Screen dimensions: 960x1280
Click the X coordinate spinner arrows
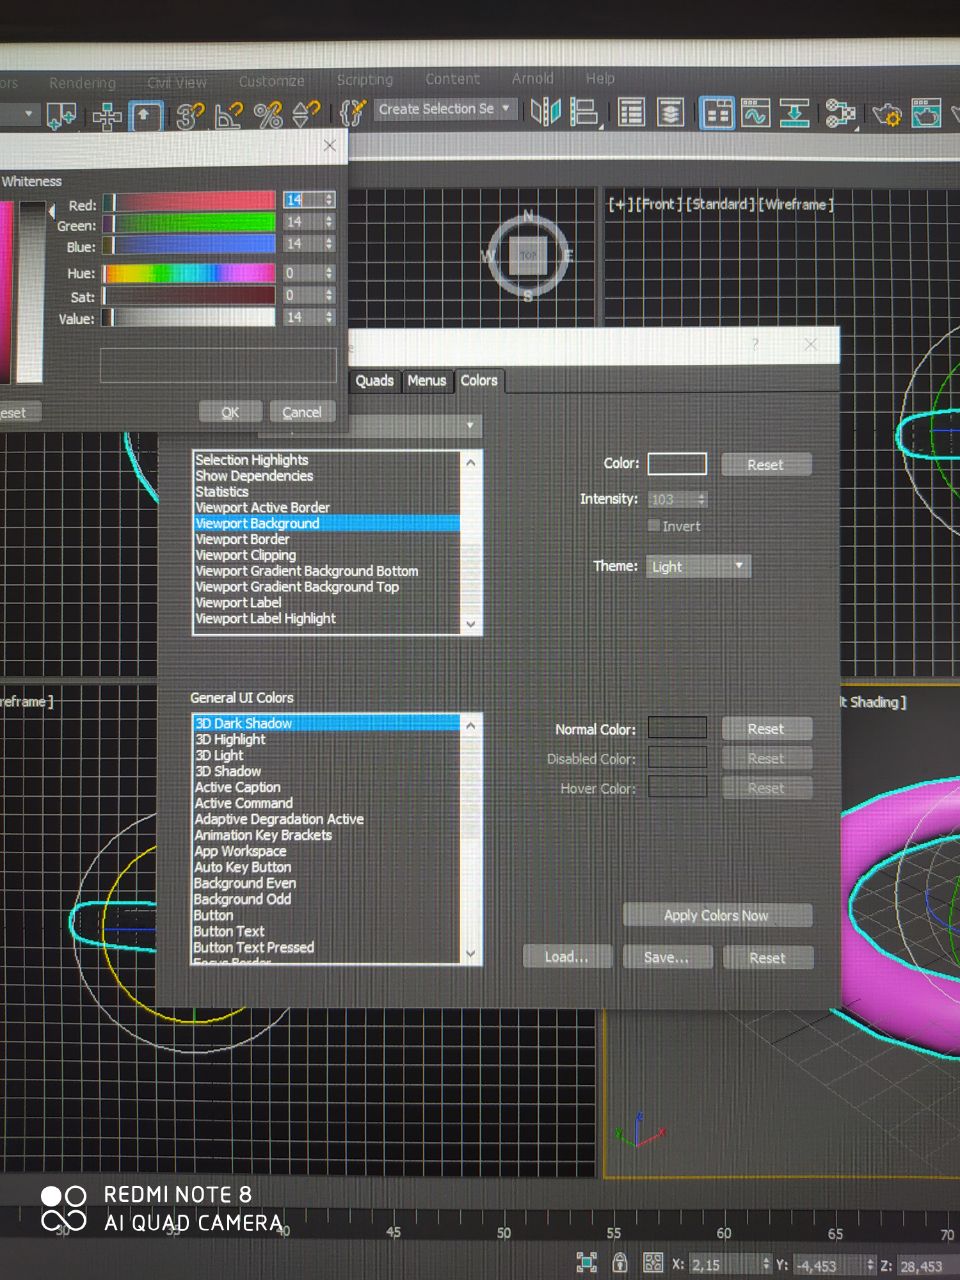pyautogui.click(x=767, y=1265)
